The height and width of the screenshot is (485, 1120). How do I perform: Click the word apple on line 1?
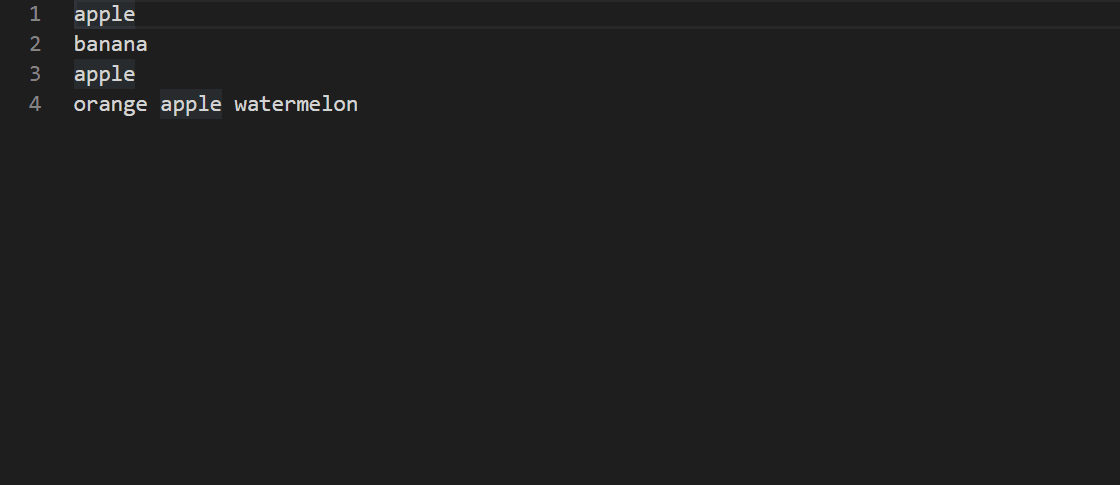click(x=104, y=14)
